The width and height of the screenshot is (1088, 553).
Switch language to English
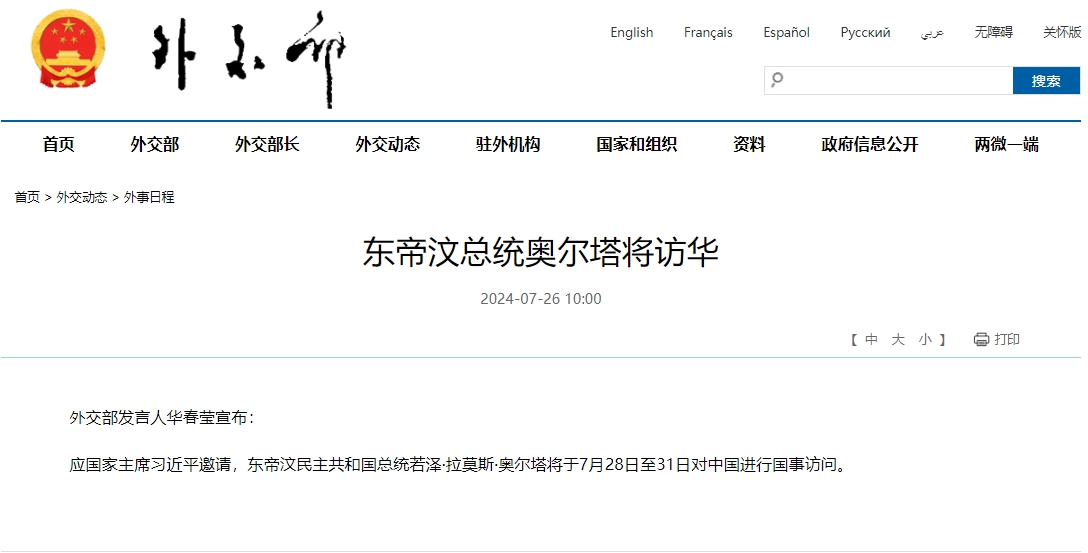pyautogui.click(x=631, y=32)
